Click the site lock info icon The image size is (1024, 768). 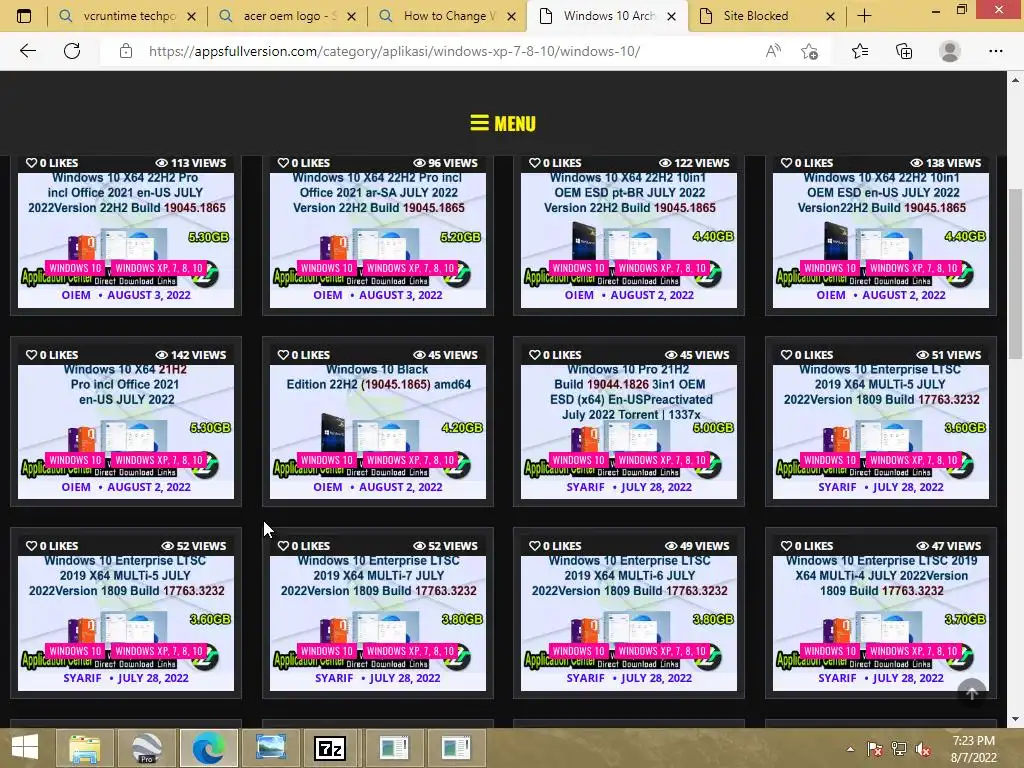coord(126,51)
